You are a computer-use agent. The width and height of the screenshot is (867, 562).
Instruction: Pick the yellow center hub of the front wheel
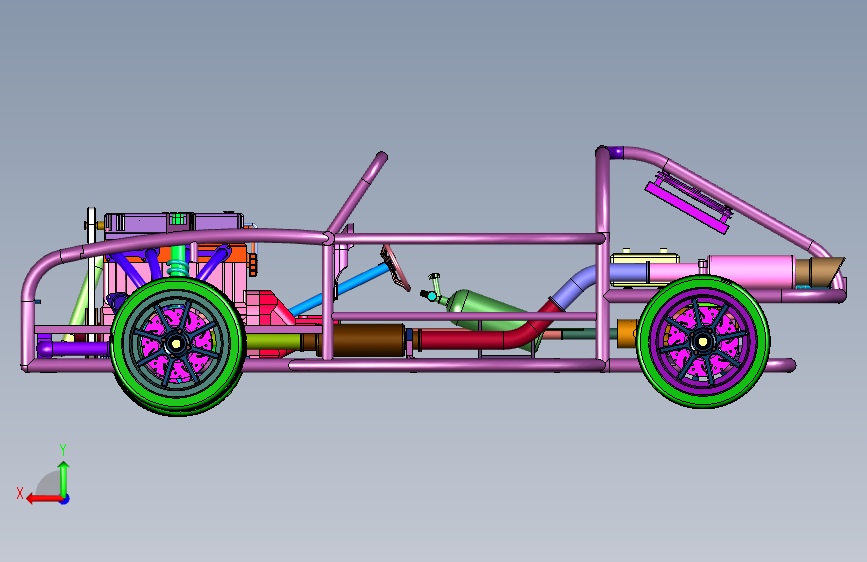(x=176, y=344)
